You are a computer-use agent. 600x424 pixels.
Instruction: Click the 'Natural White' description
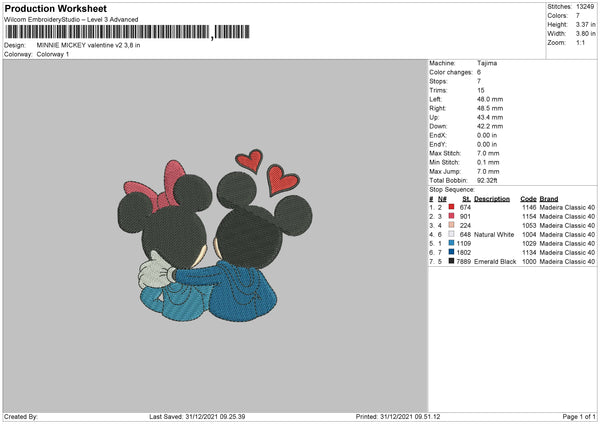click(x=494, y=235)
